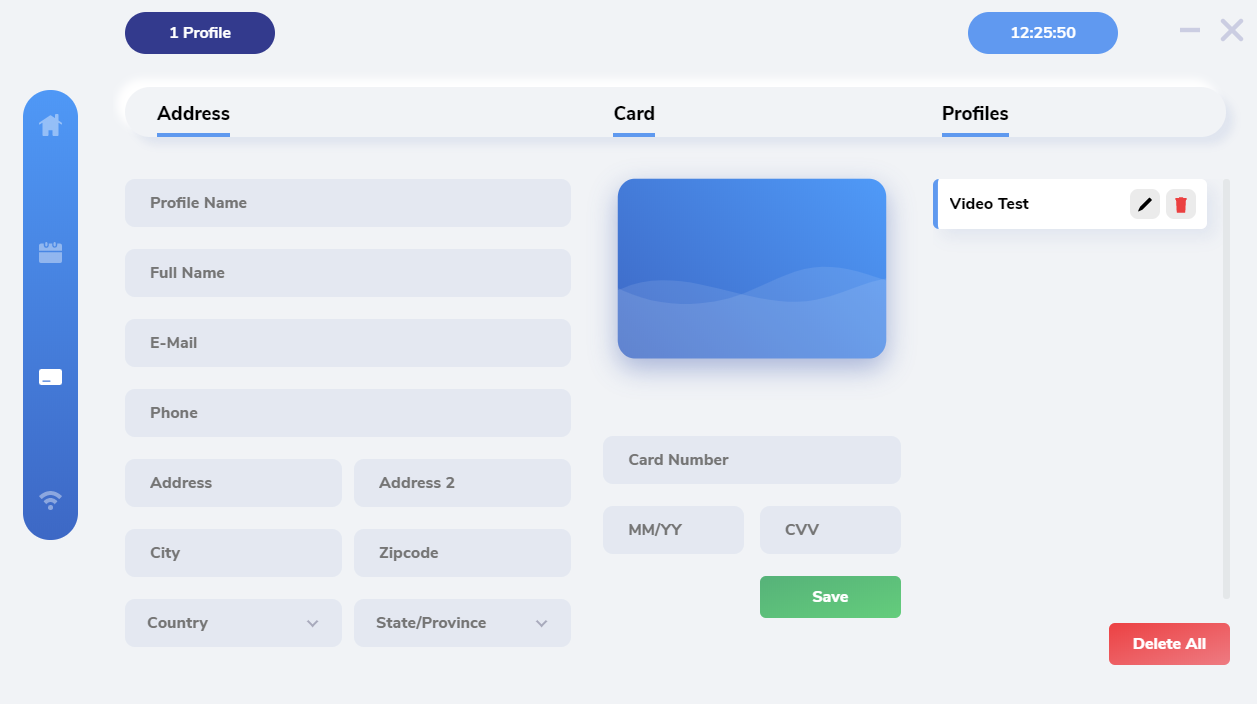Close the application window
Viewport: 1257px width, 704px height.
(1231, 31)
